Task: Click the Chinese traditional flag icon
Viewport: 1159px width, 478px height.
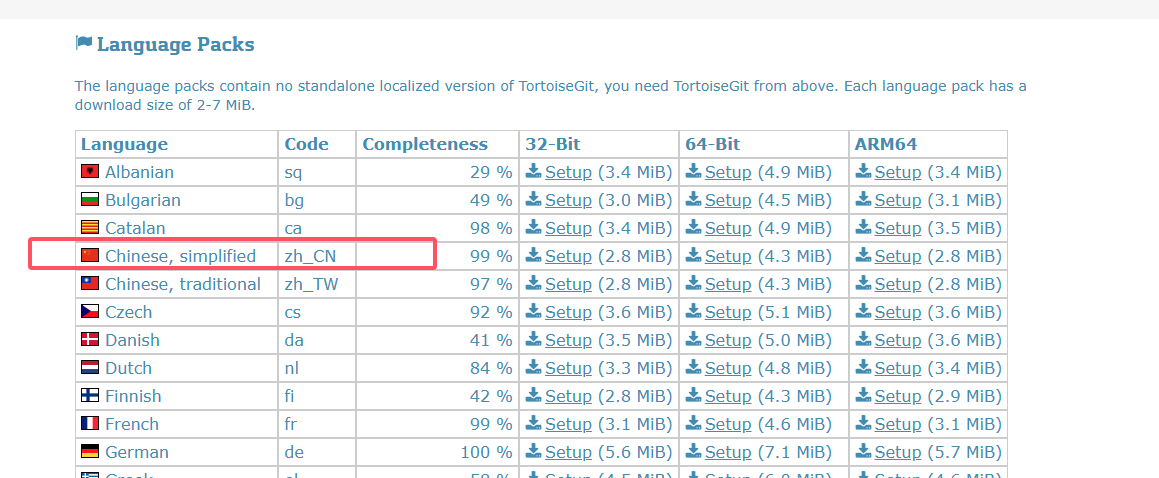Action: 89,284
